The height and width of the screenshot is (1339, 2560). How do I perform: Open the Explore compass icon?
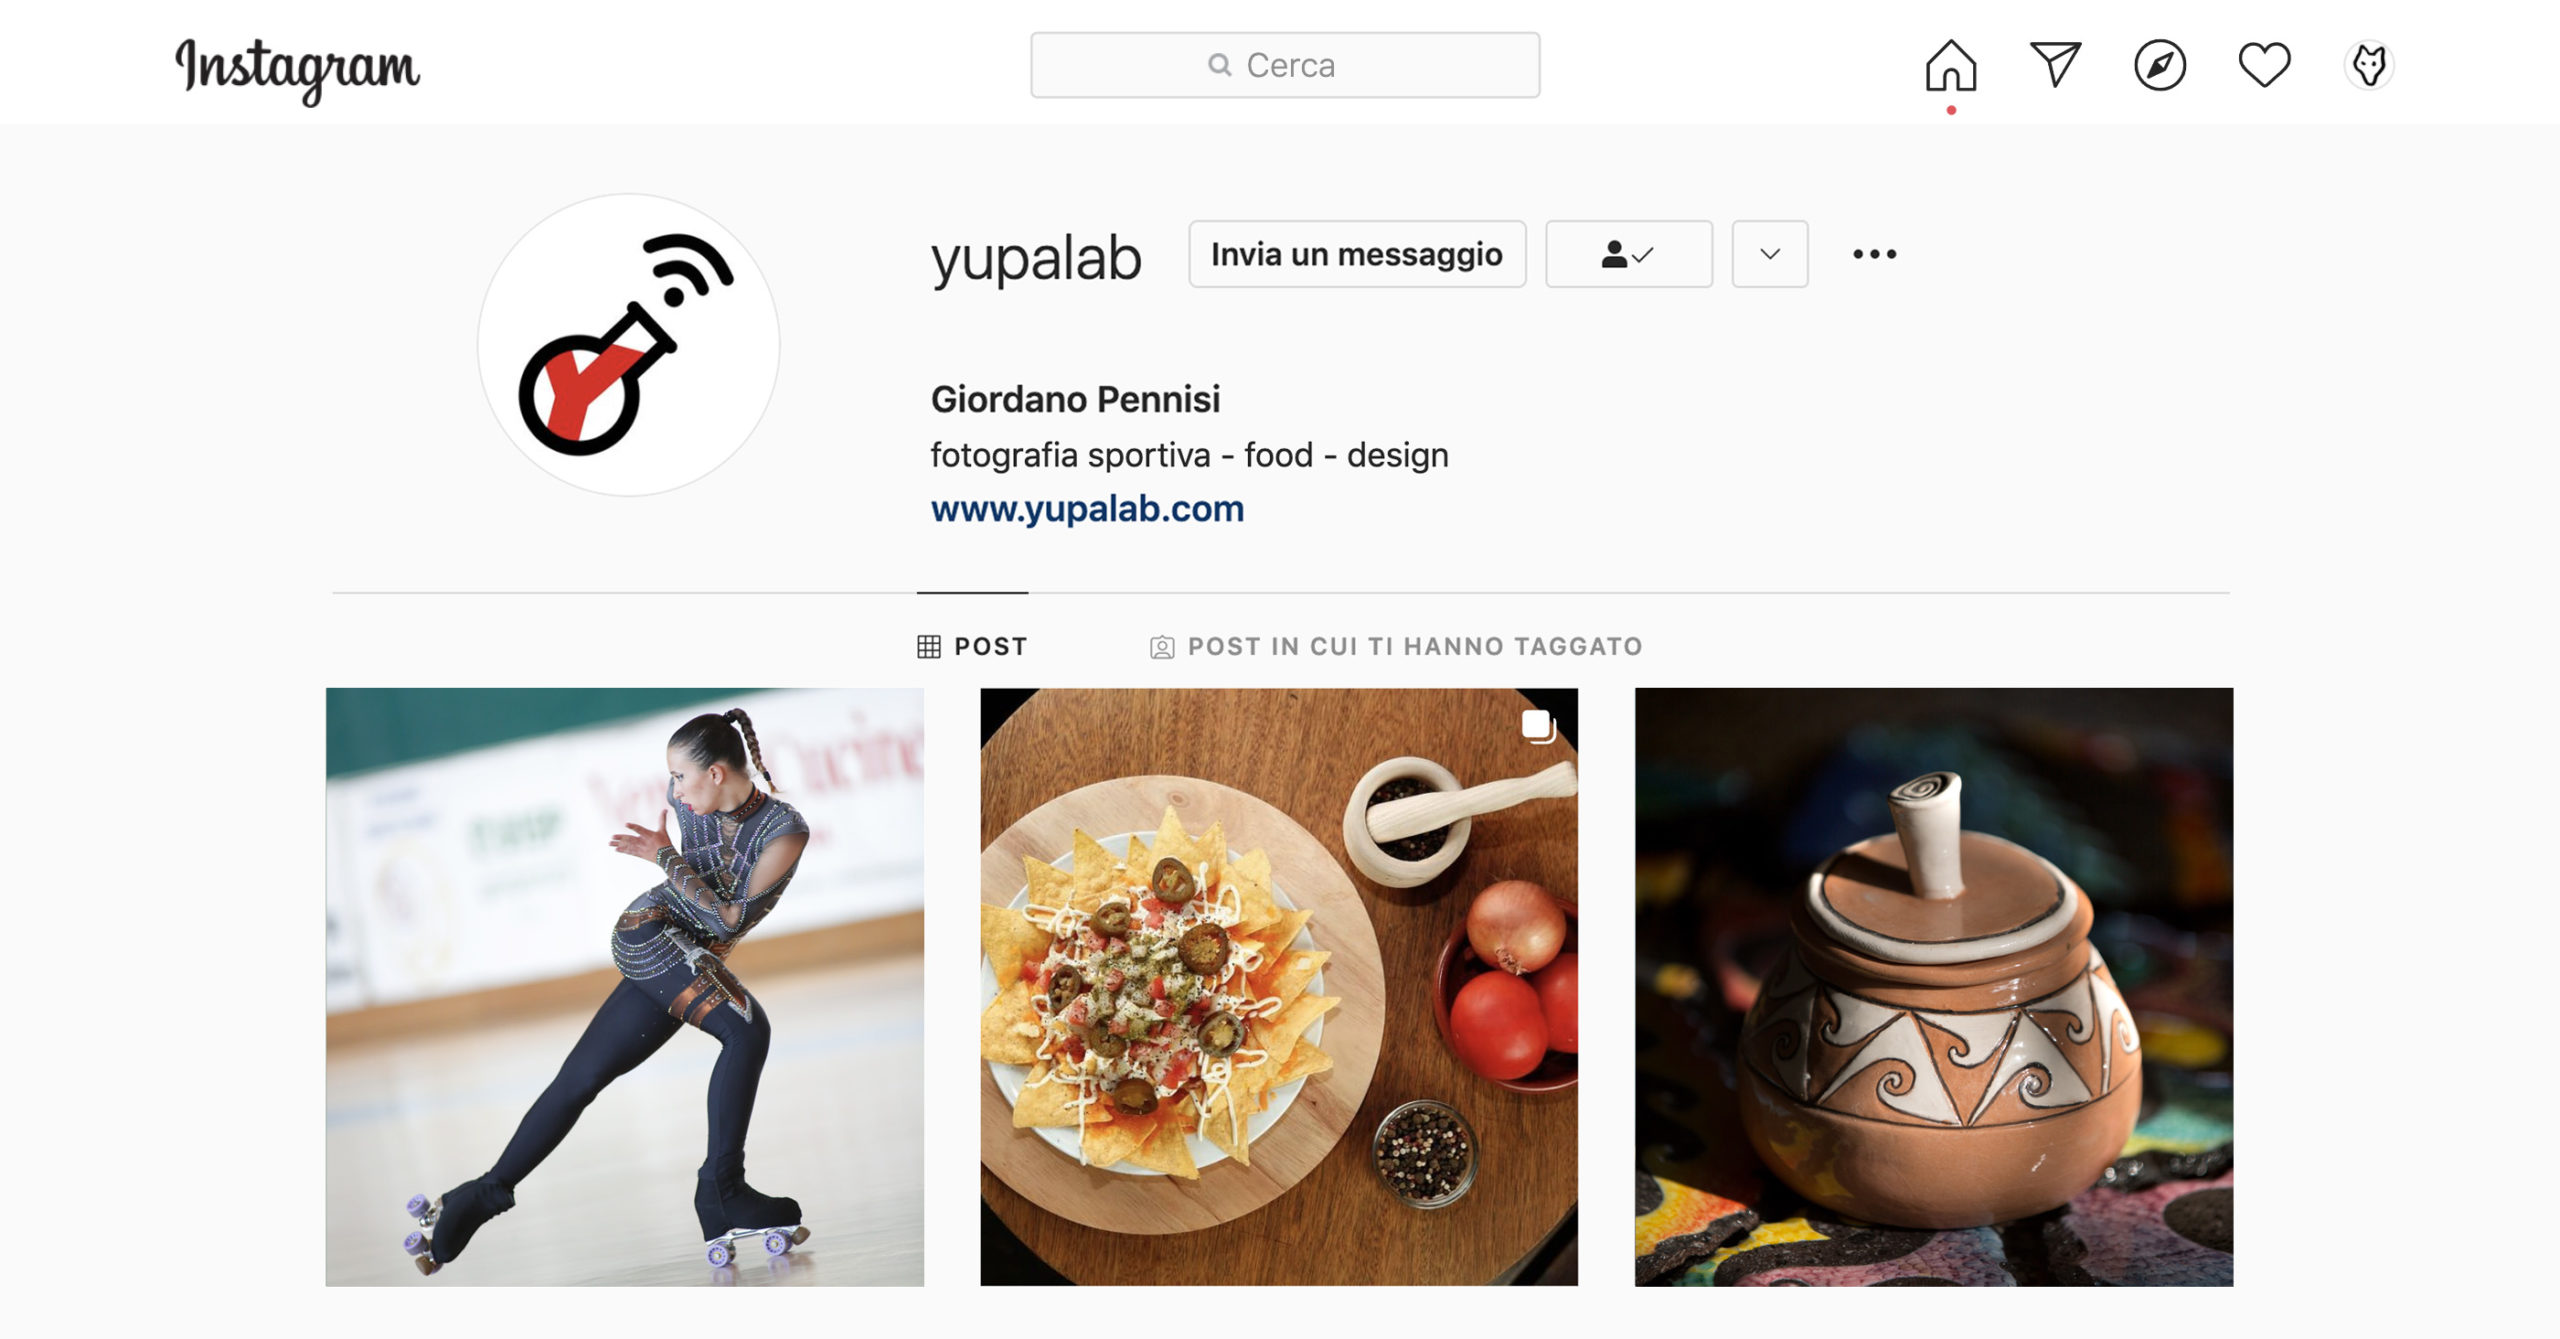[x=2160, y=66]
